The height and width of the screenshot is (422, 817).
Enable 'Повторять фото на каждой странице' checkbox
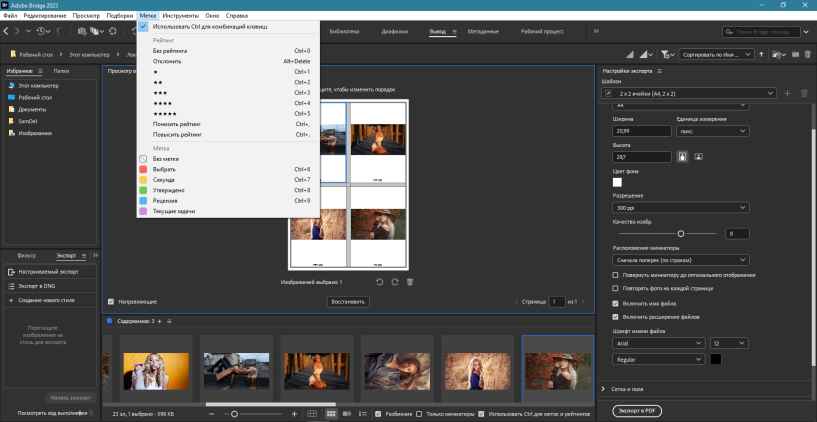click(x=616, y=289)
